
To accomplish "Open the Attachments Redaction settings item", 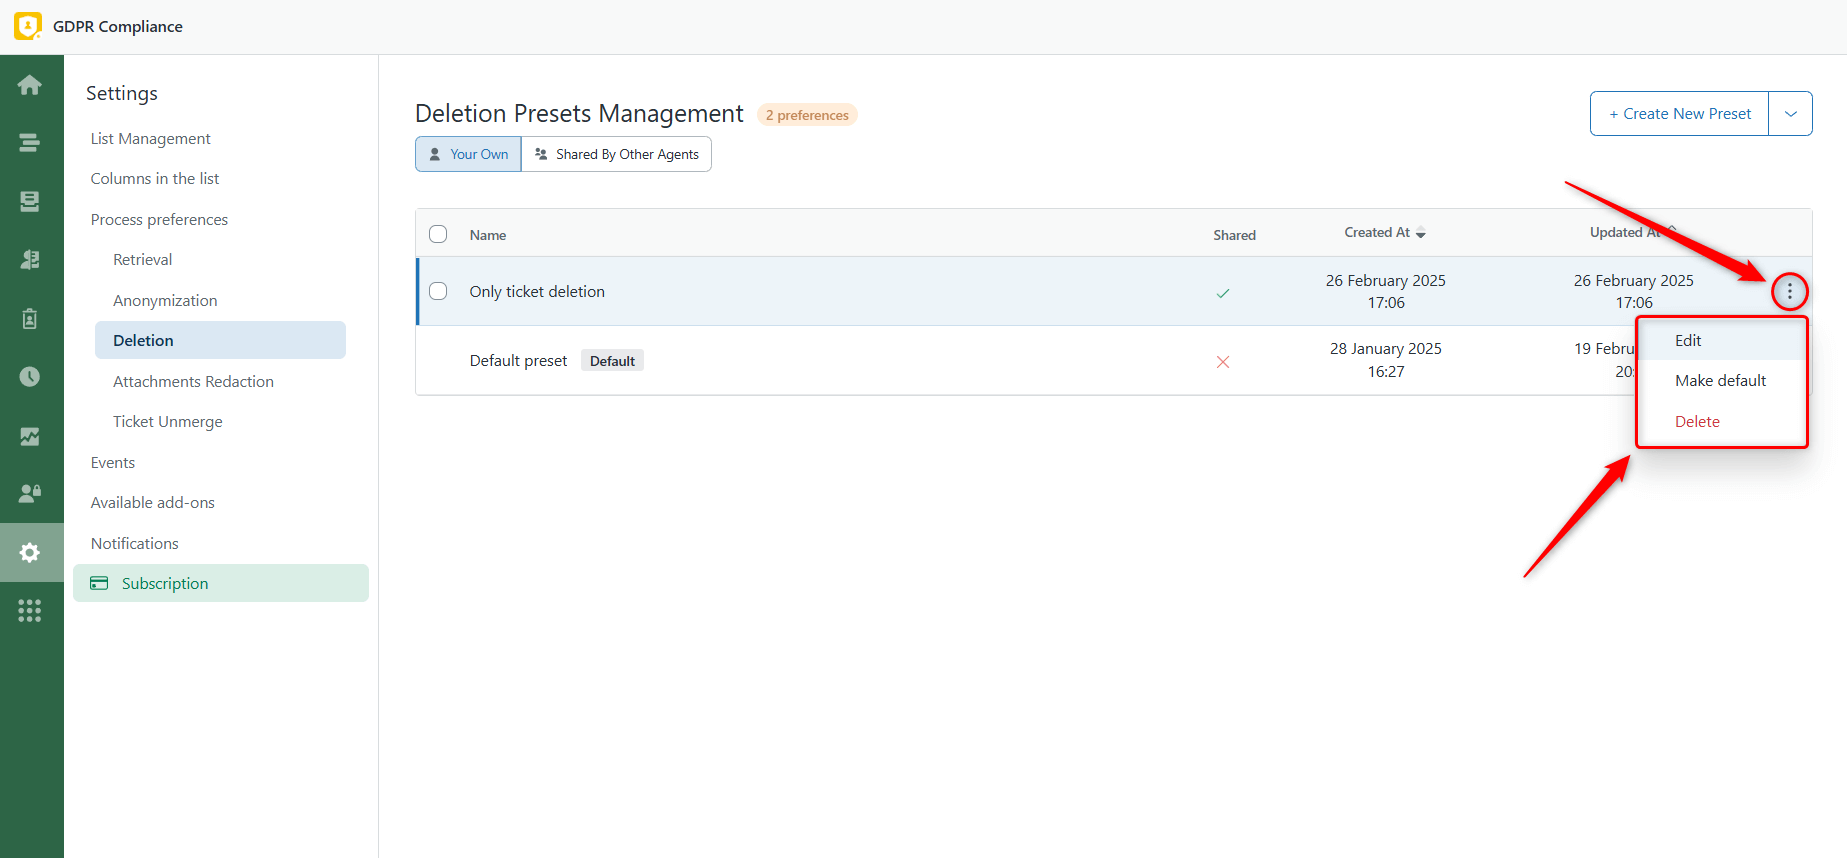I will (x=193, y=382).
